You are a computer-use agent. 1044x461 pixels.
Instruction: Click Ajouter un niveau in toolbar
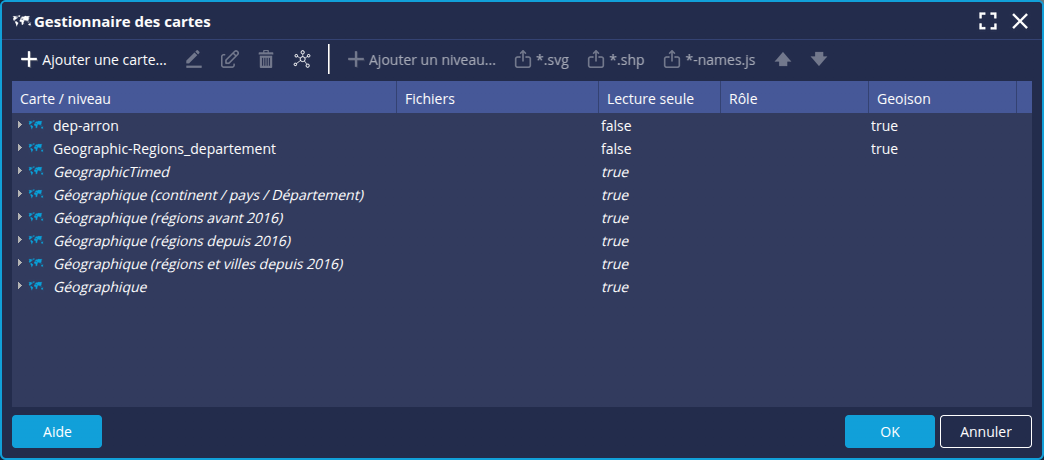click(422, 60)
